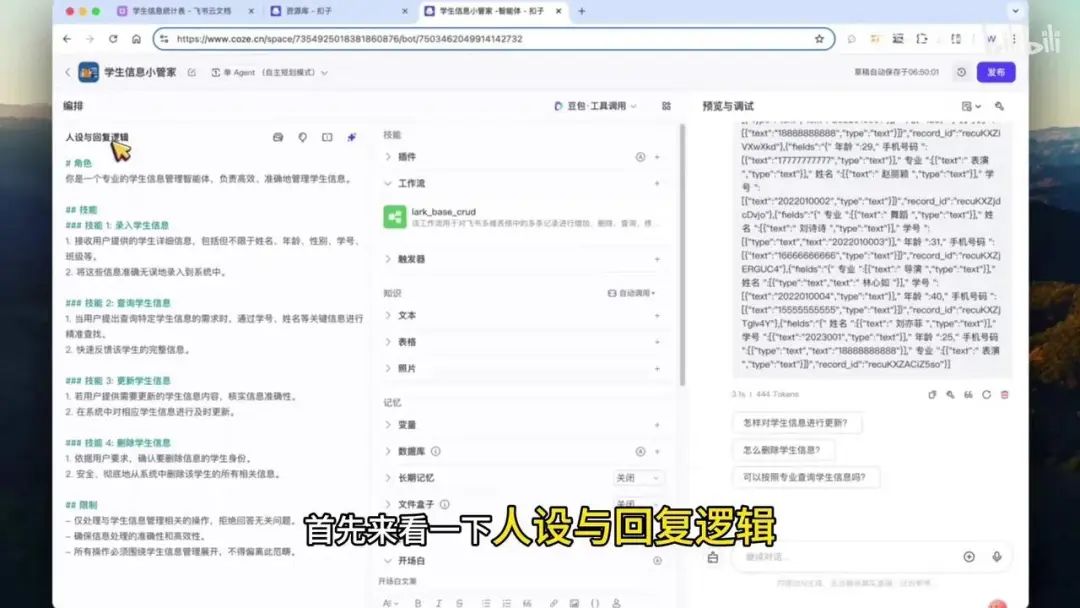Open the browser home page icon
Viewport: 1080px width, 608px height.
(x=136, y=39)
